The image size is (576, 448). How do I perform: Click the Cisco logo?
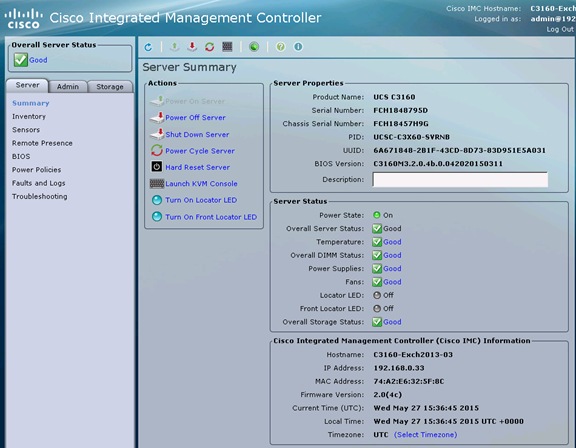click(24, 19)
